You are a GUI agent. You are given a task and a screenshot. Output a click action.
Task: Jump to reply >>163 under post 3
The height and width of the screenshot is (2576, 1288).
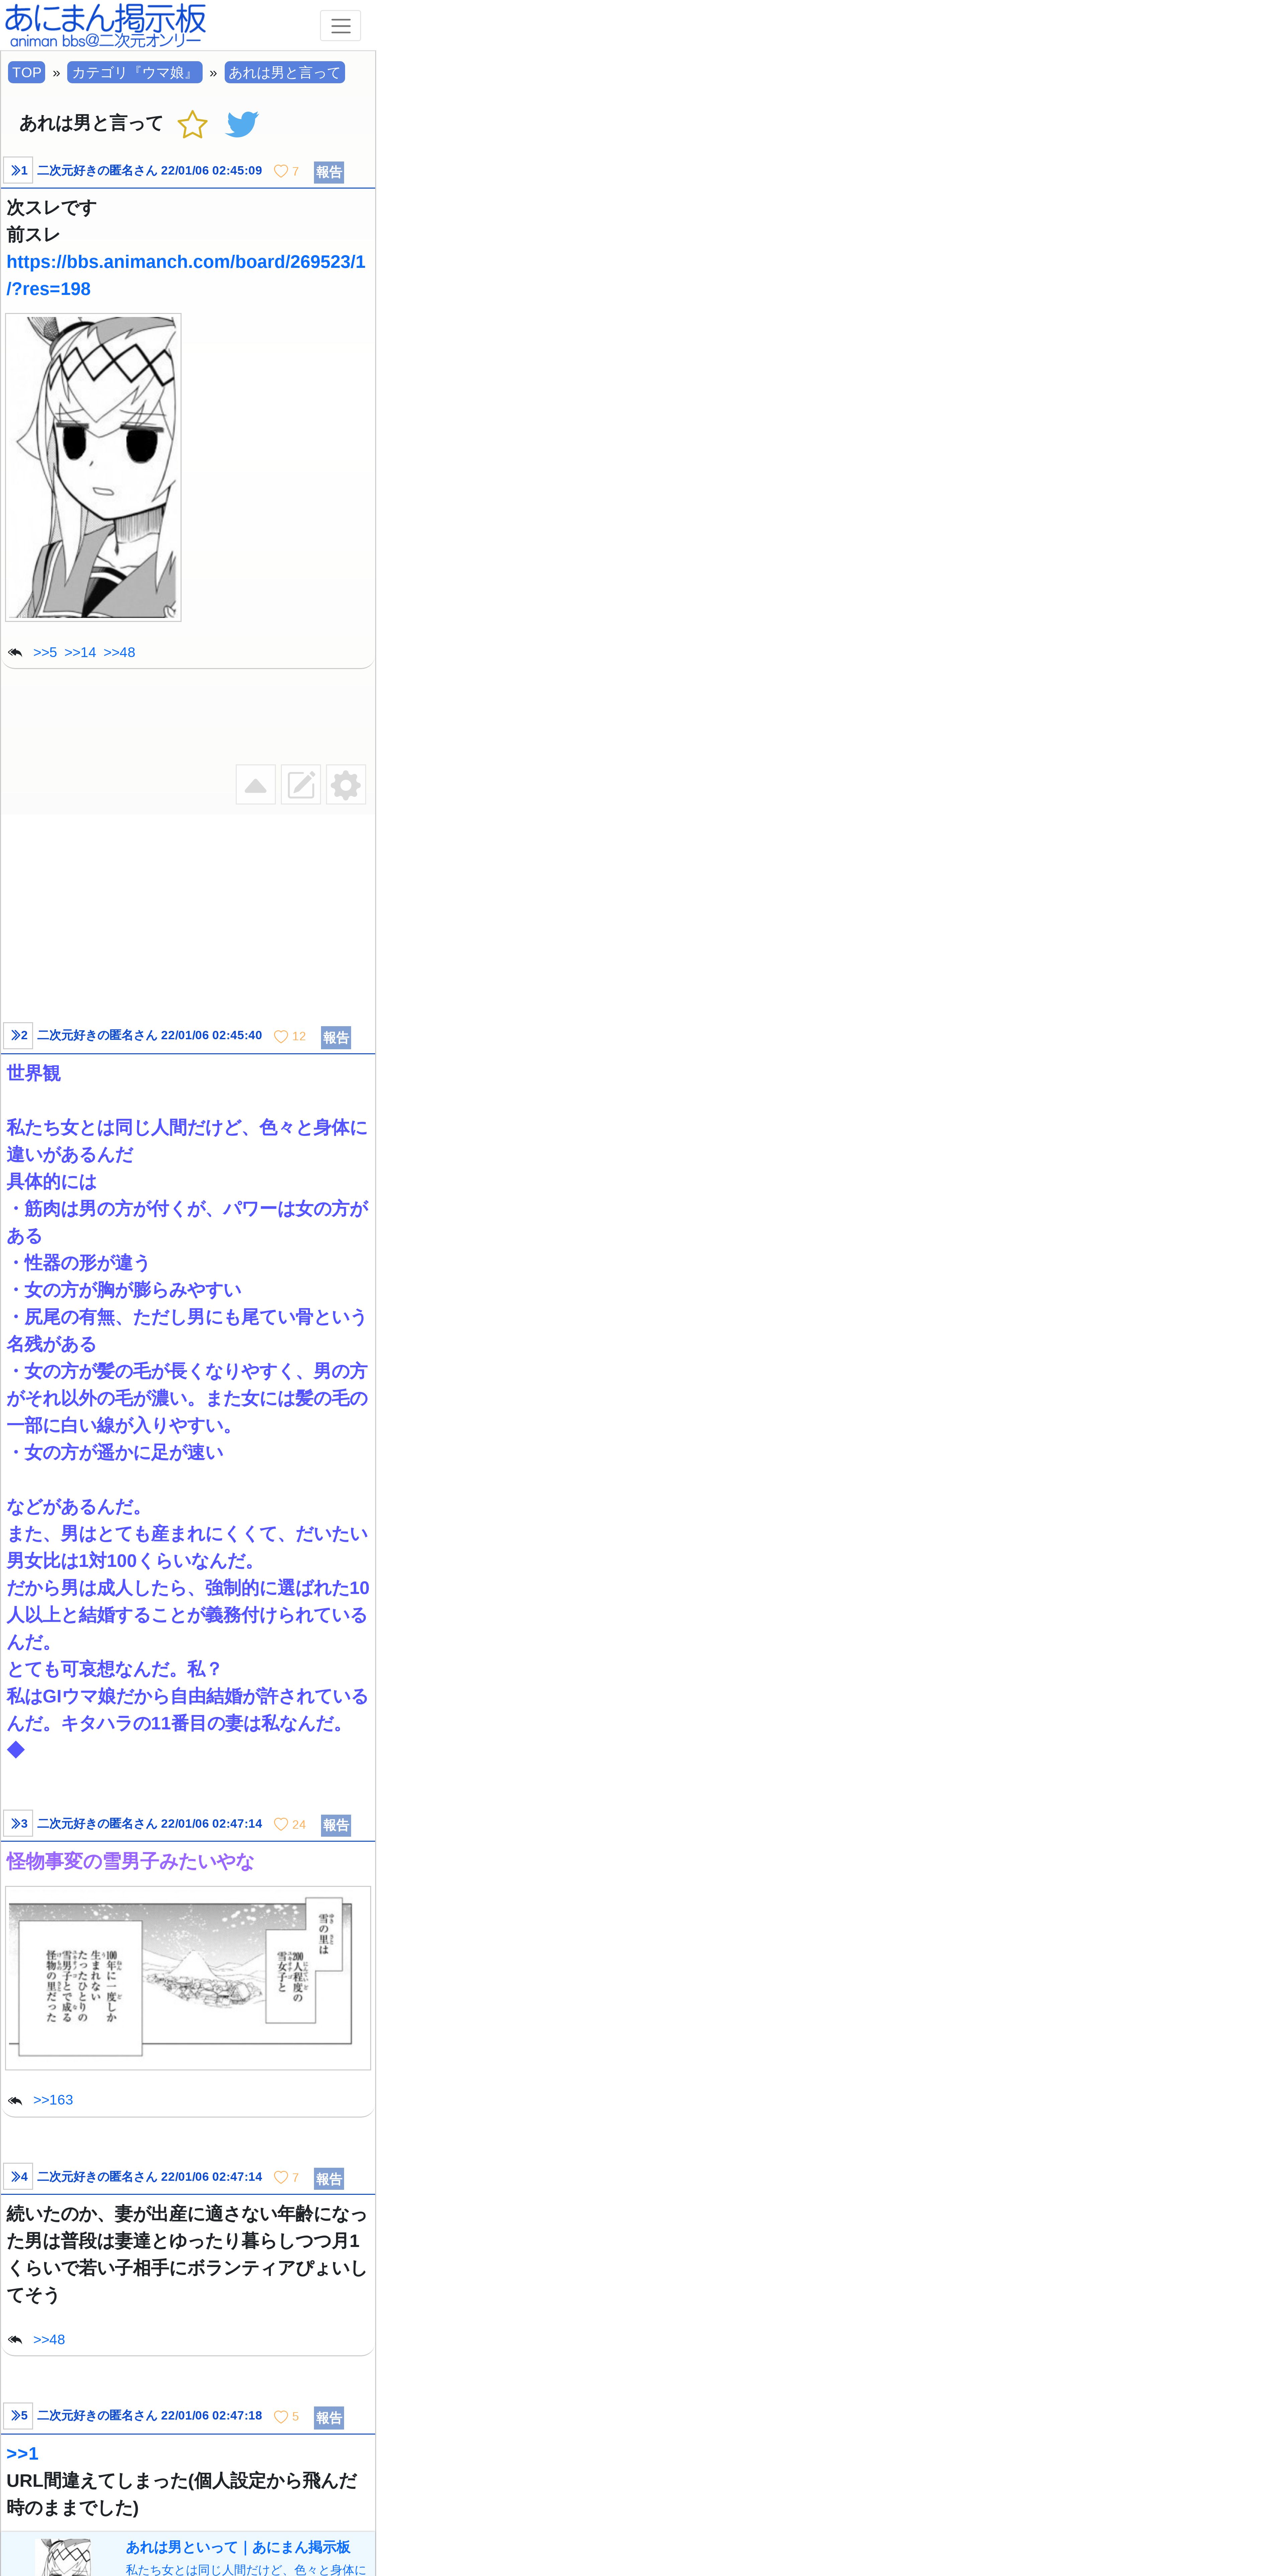(53, 2100)
